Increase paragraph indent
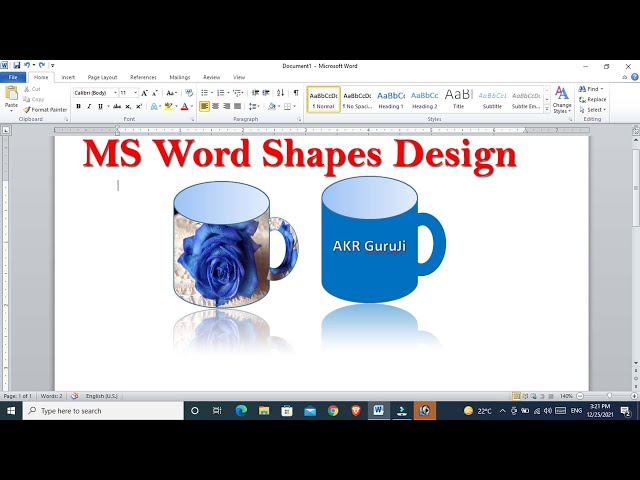The image size is (640, 480). click(266, 93)
